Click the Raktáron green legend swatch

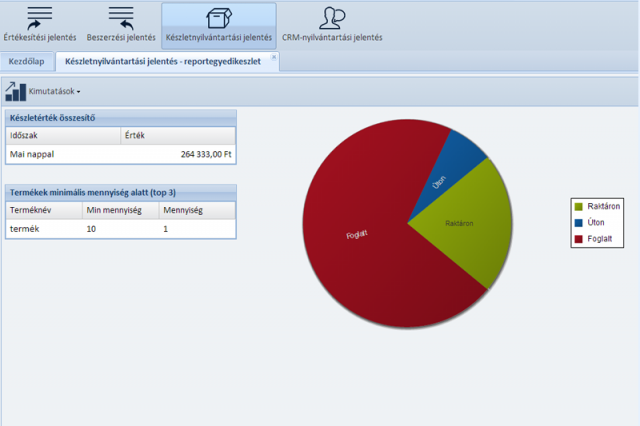coord(579,206)
